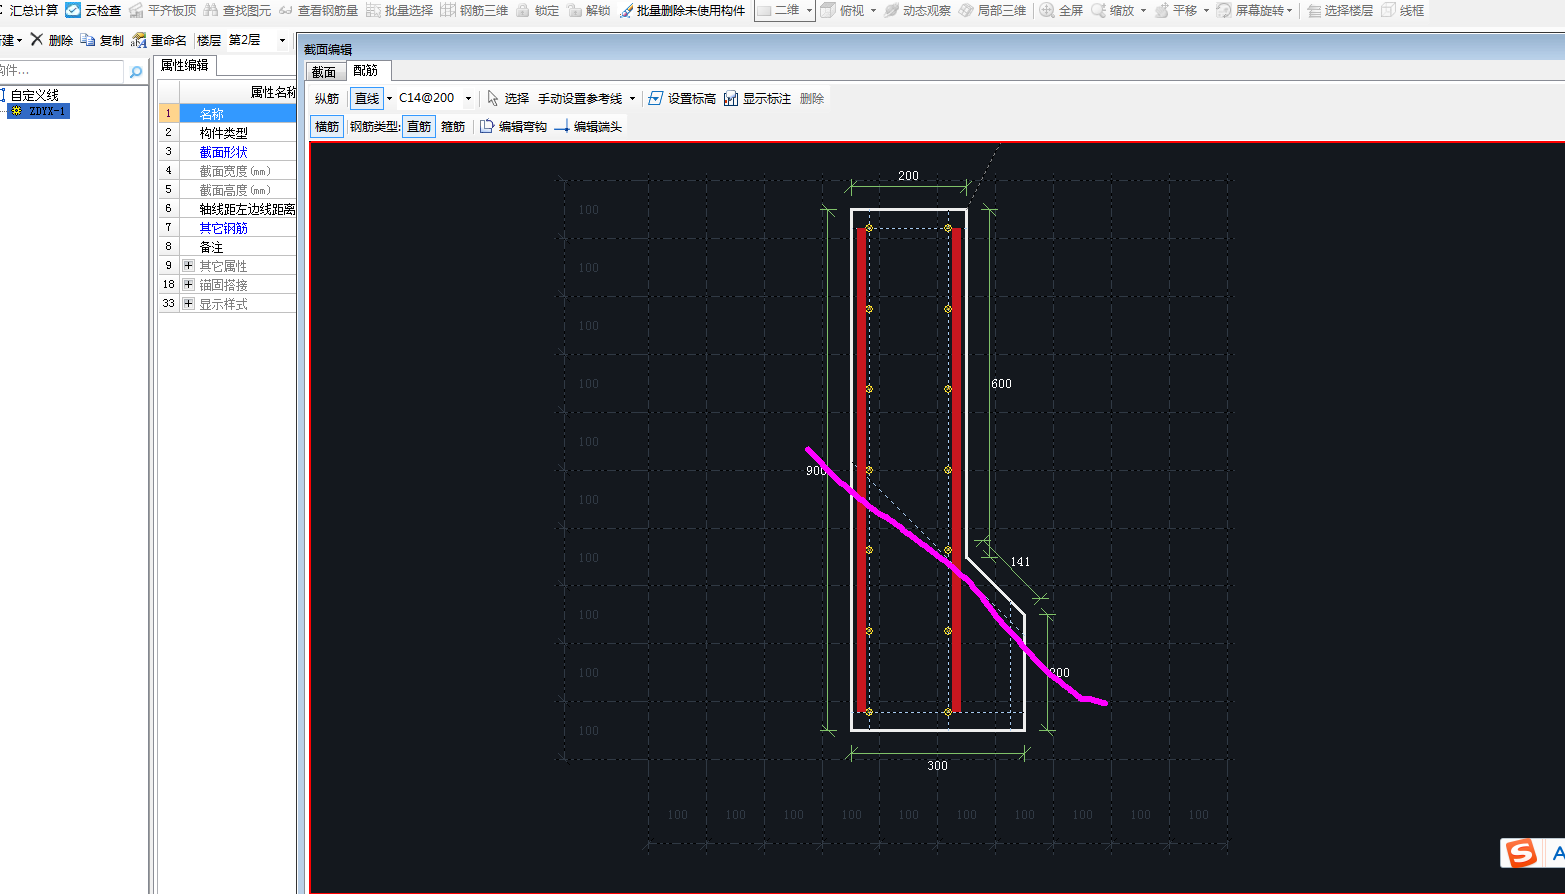Viewport: 1565px width, 894px height.
Task: Click the 批量选择 batch select icon
Action: click(x=374, y=10)
